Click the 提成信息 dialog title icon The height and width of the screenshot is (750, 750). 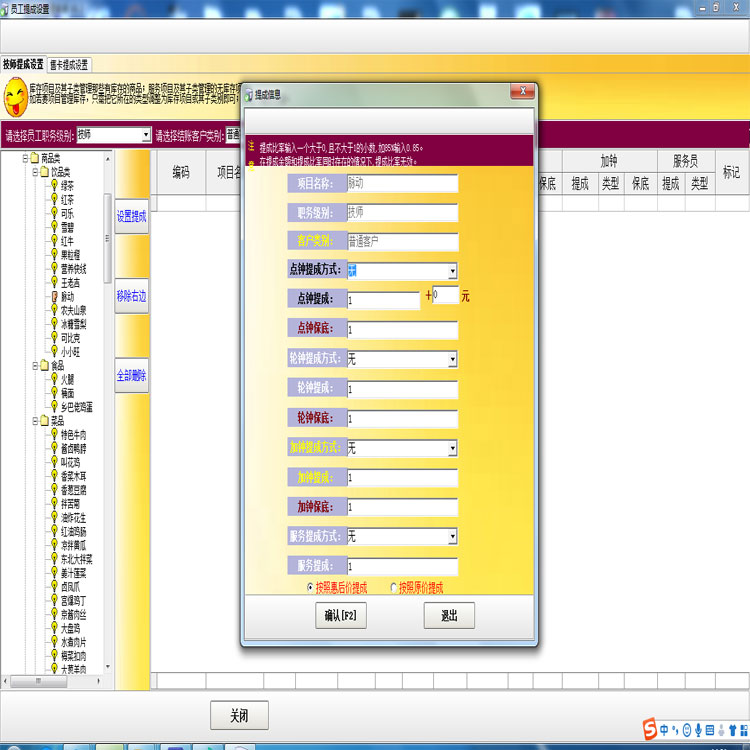(x=248, y=95)
